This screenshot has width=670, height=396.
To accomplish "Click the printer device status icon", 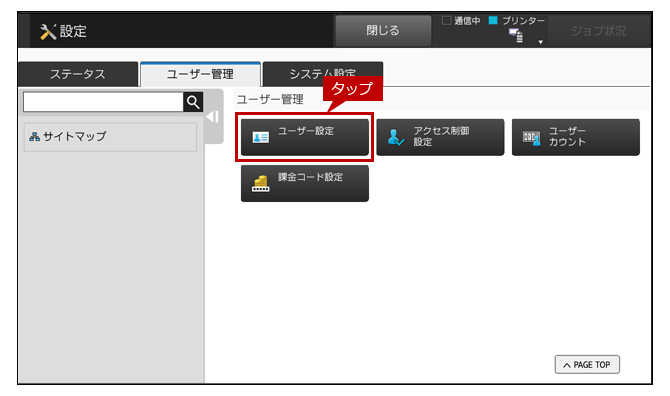I will click(x=516, y=36).
